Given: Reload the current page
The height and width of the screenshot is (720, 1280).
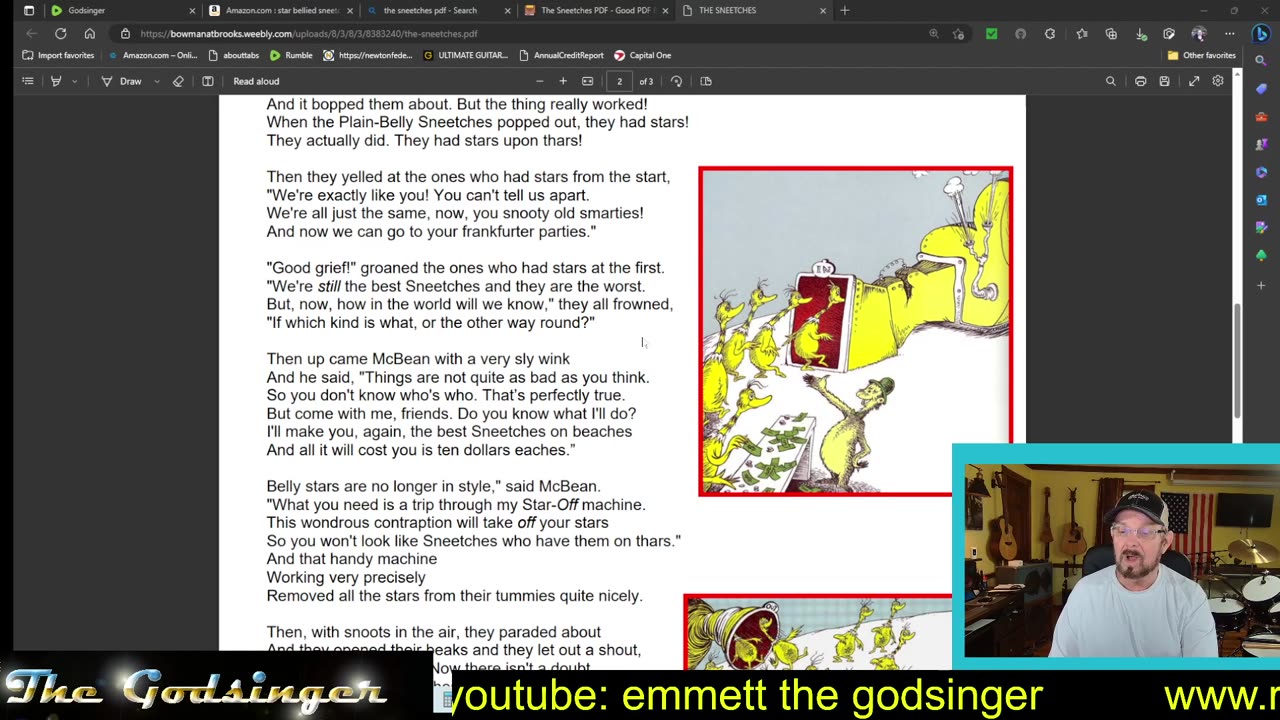Looking at the screenshot, I should (x=60, y=33).
